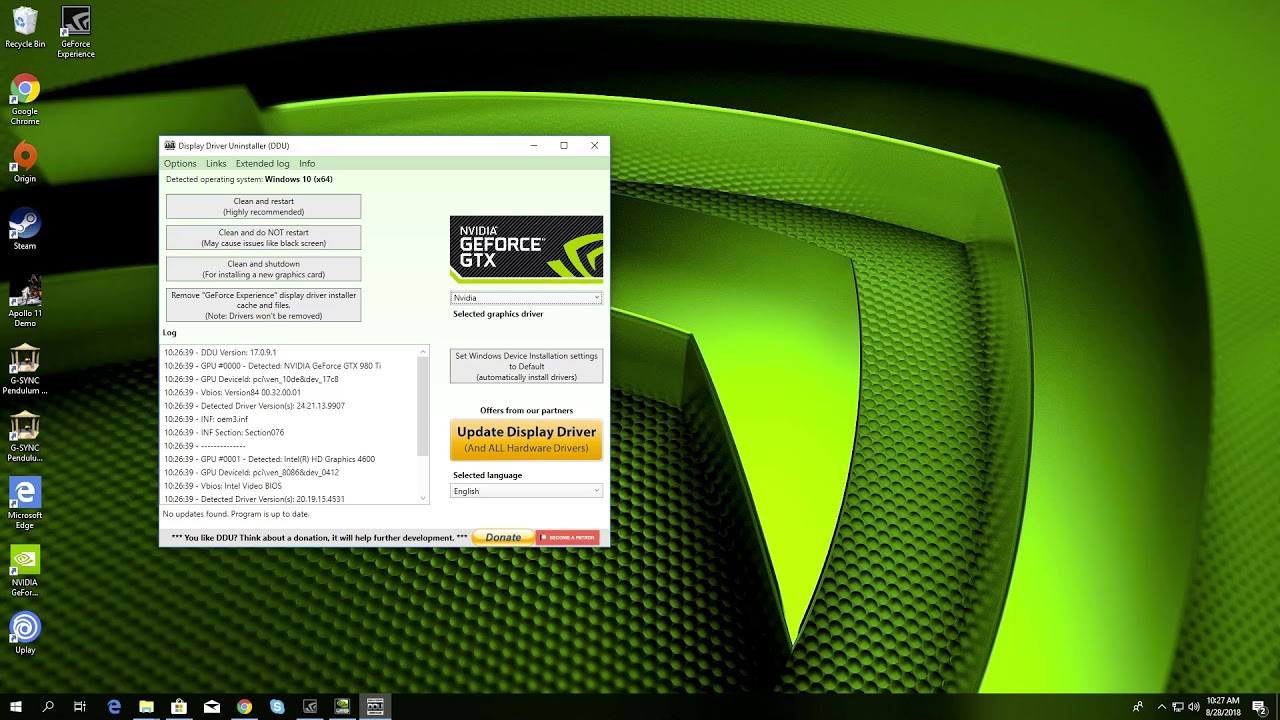Image resolution: width=1280 pixels, height=720 pixels.
Task: Click log line 'Vbios: Intel Video BIOS'
Action: (223, 486)
